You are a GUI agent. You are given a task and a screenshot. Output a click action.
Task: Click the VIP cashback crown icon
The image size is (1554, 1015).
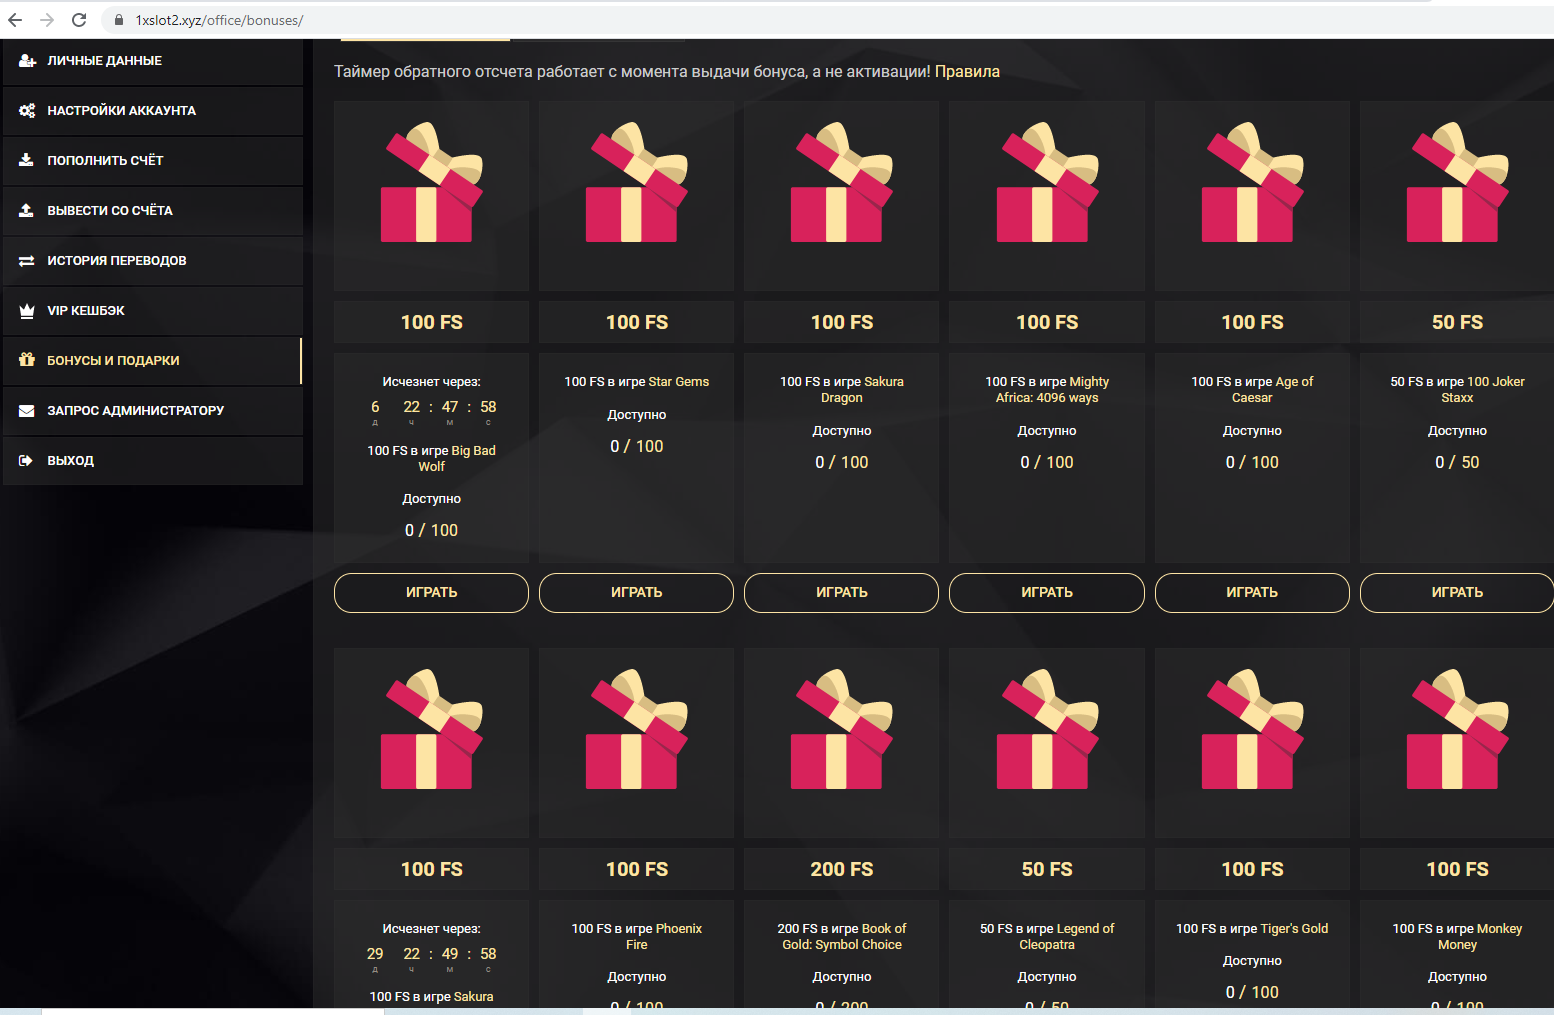(x=27, y=311)
